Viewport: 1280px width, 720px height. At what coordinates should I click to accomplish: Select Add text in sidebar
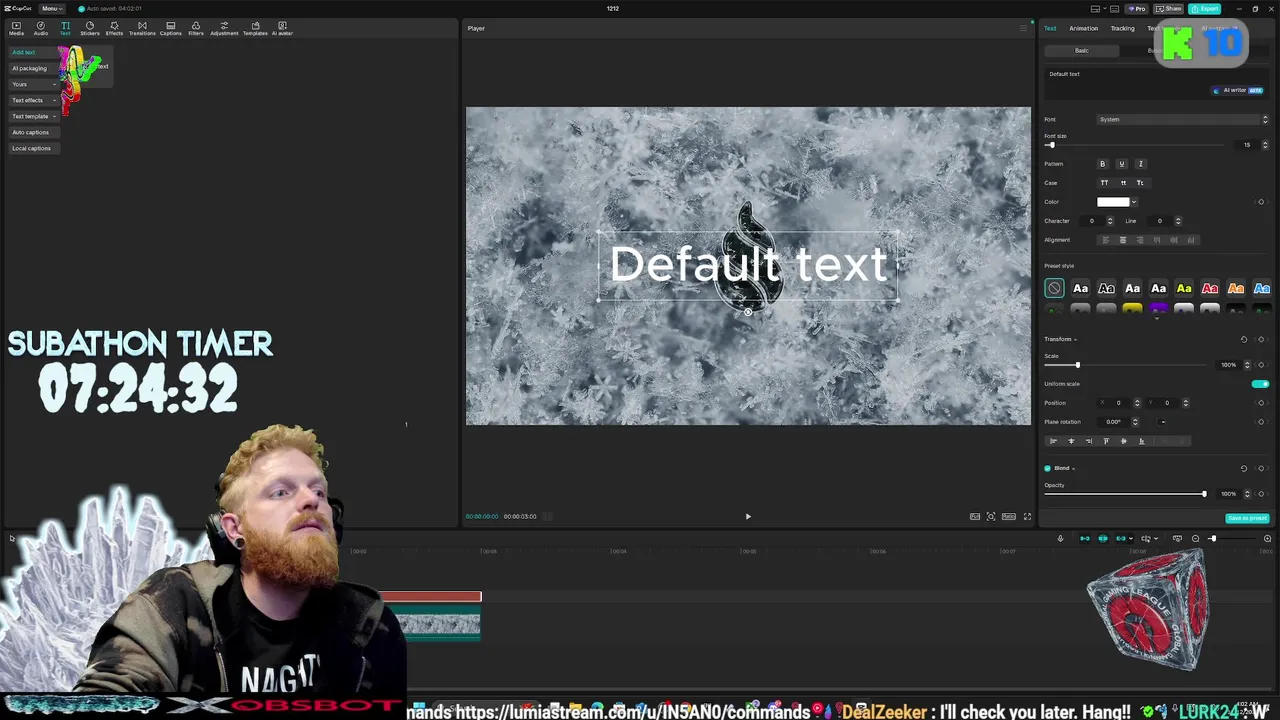34,52
